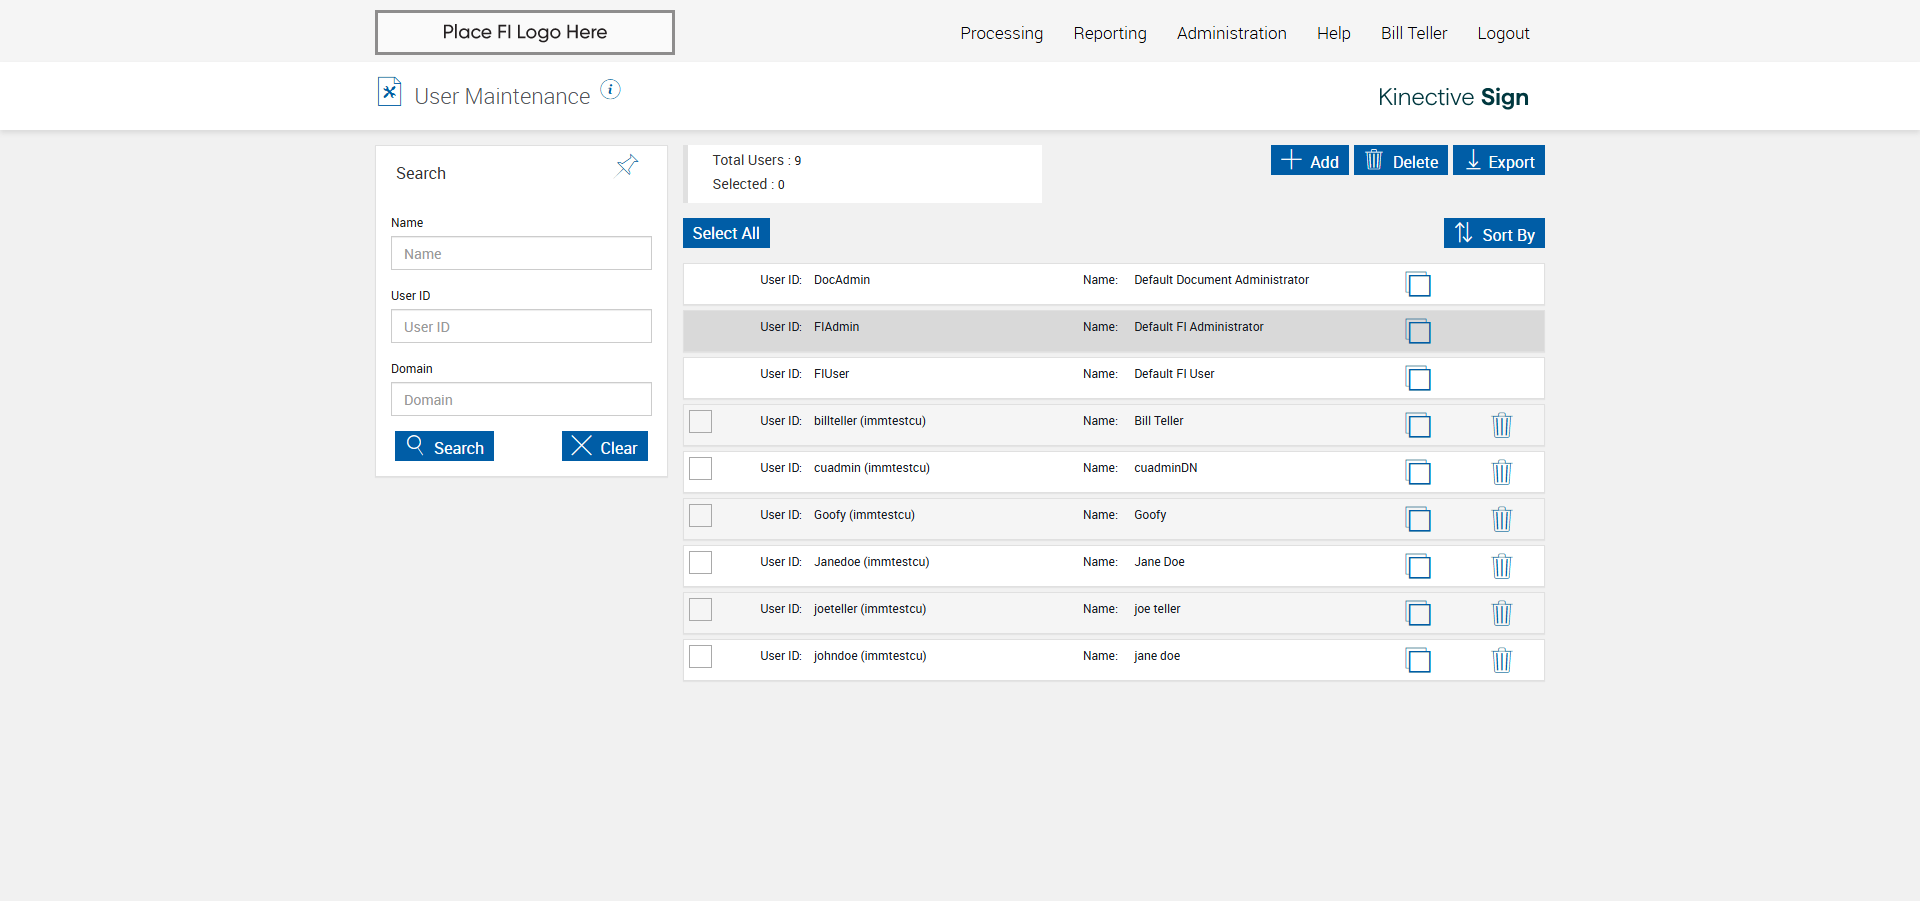Image resolution: width=1920 pixels, height=901 pixels.
Task: Select the DocAdmin user ID text
Action: tap(842, 280)
